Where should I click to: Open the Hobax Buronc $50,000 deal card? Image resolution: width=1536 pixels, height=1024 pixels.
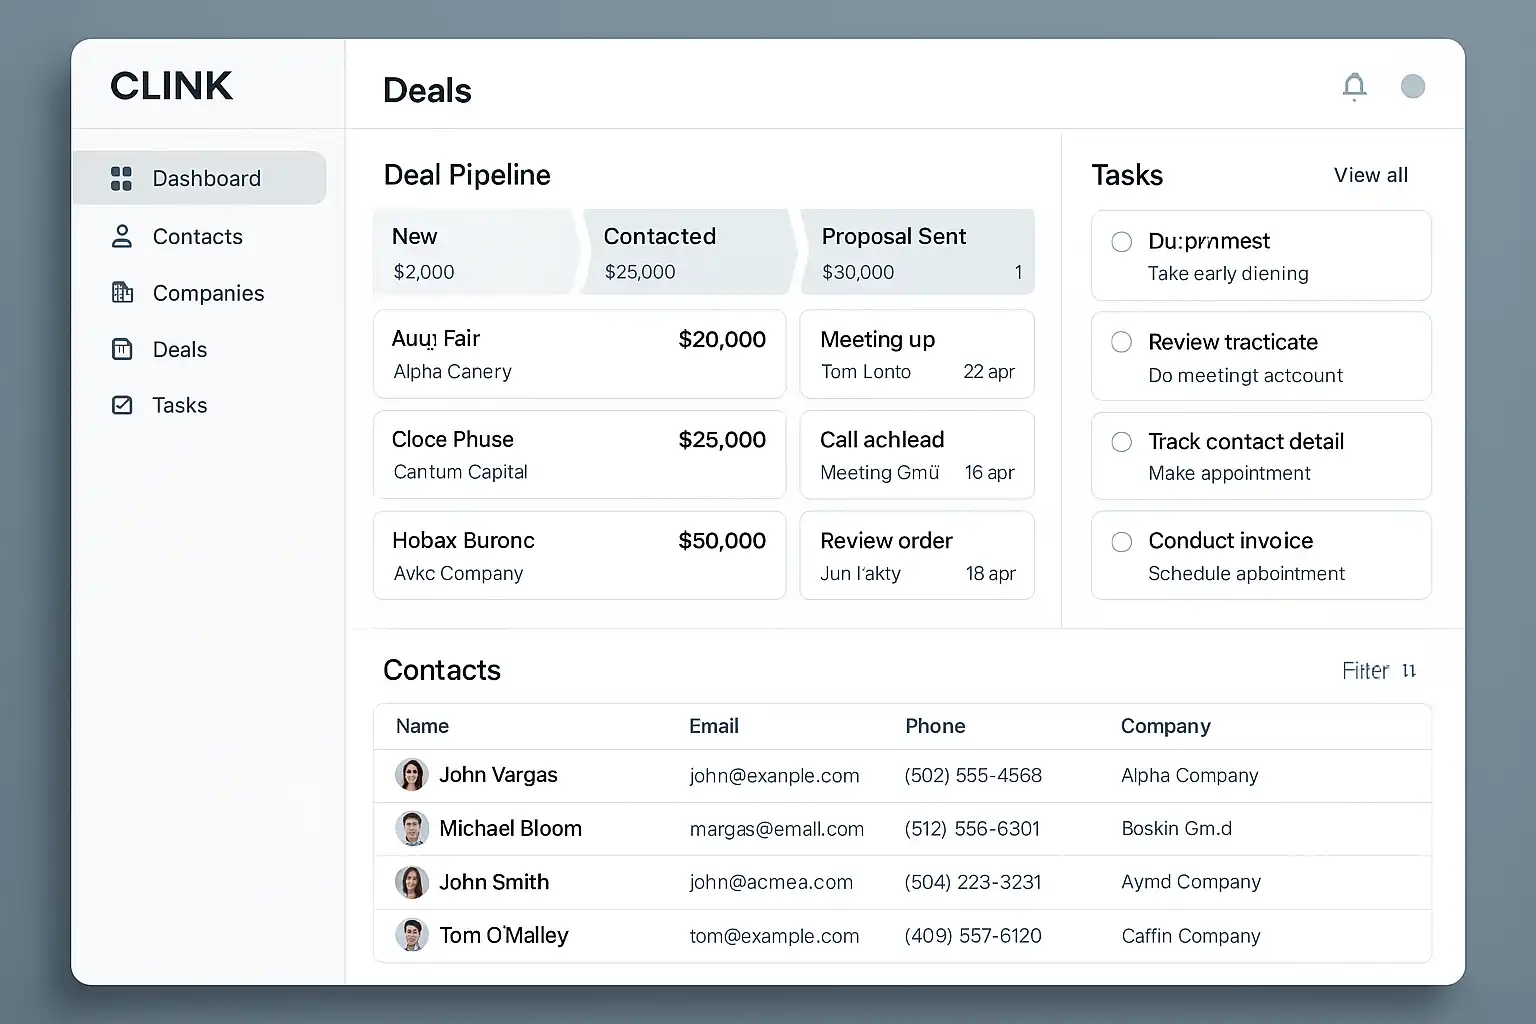[x=579, y=556]
